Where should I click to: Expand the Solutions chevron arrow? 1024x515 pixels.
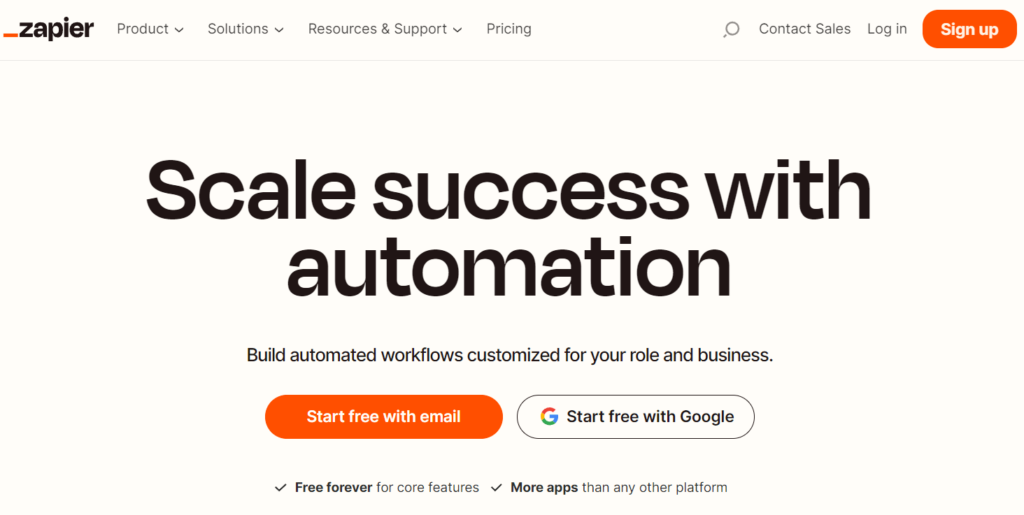click(x=279, y=30)
